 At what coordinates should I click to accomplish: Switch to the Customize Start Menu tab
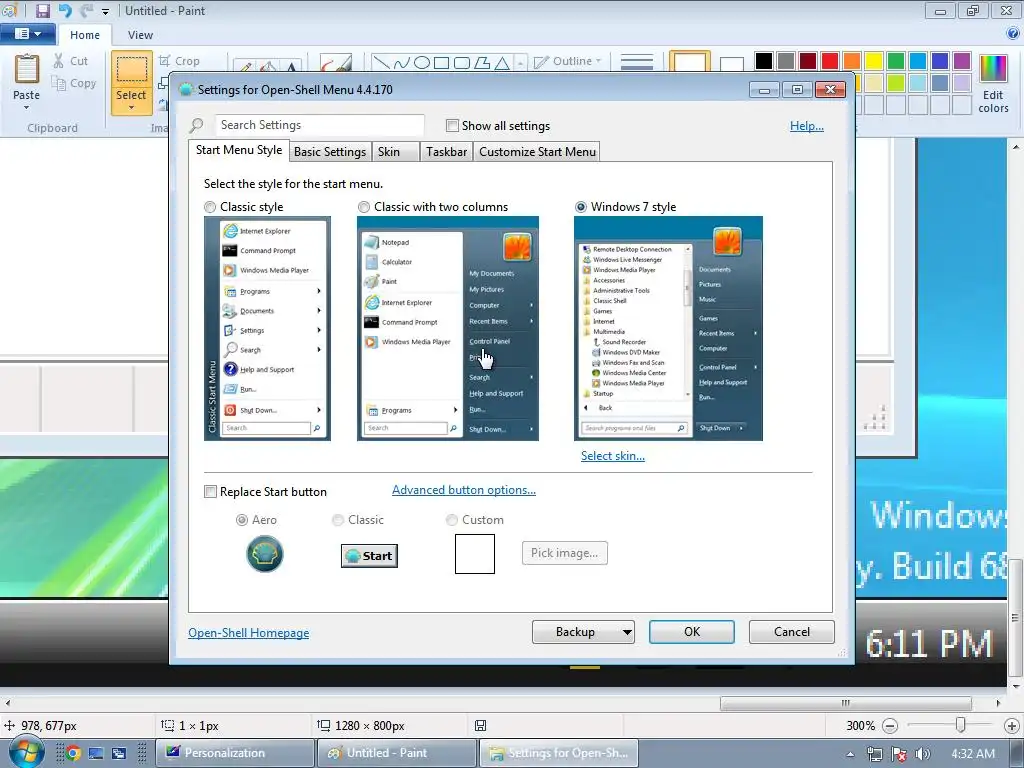click(537, 152)
